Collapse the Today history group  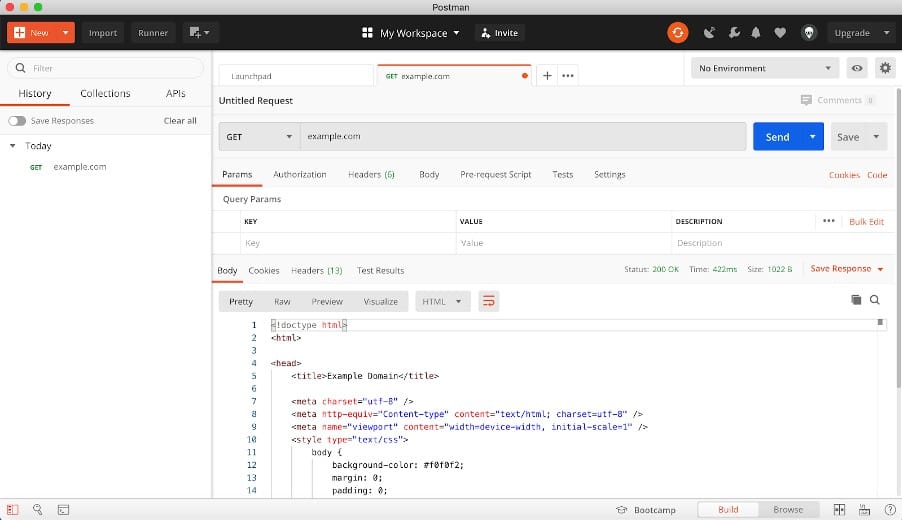click(x=13, y=146)
